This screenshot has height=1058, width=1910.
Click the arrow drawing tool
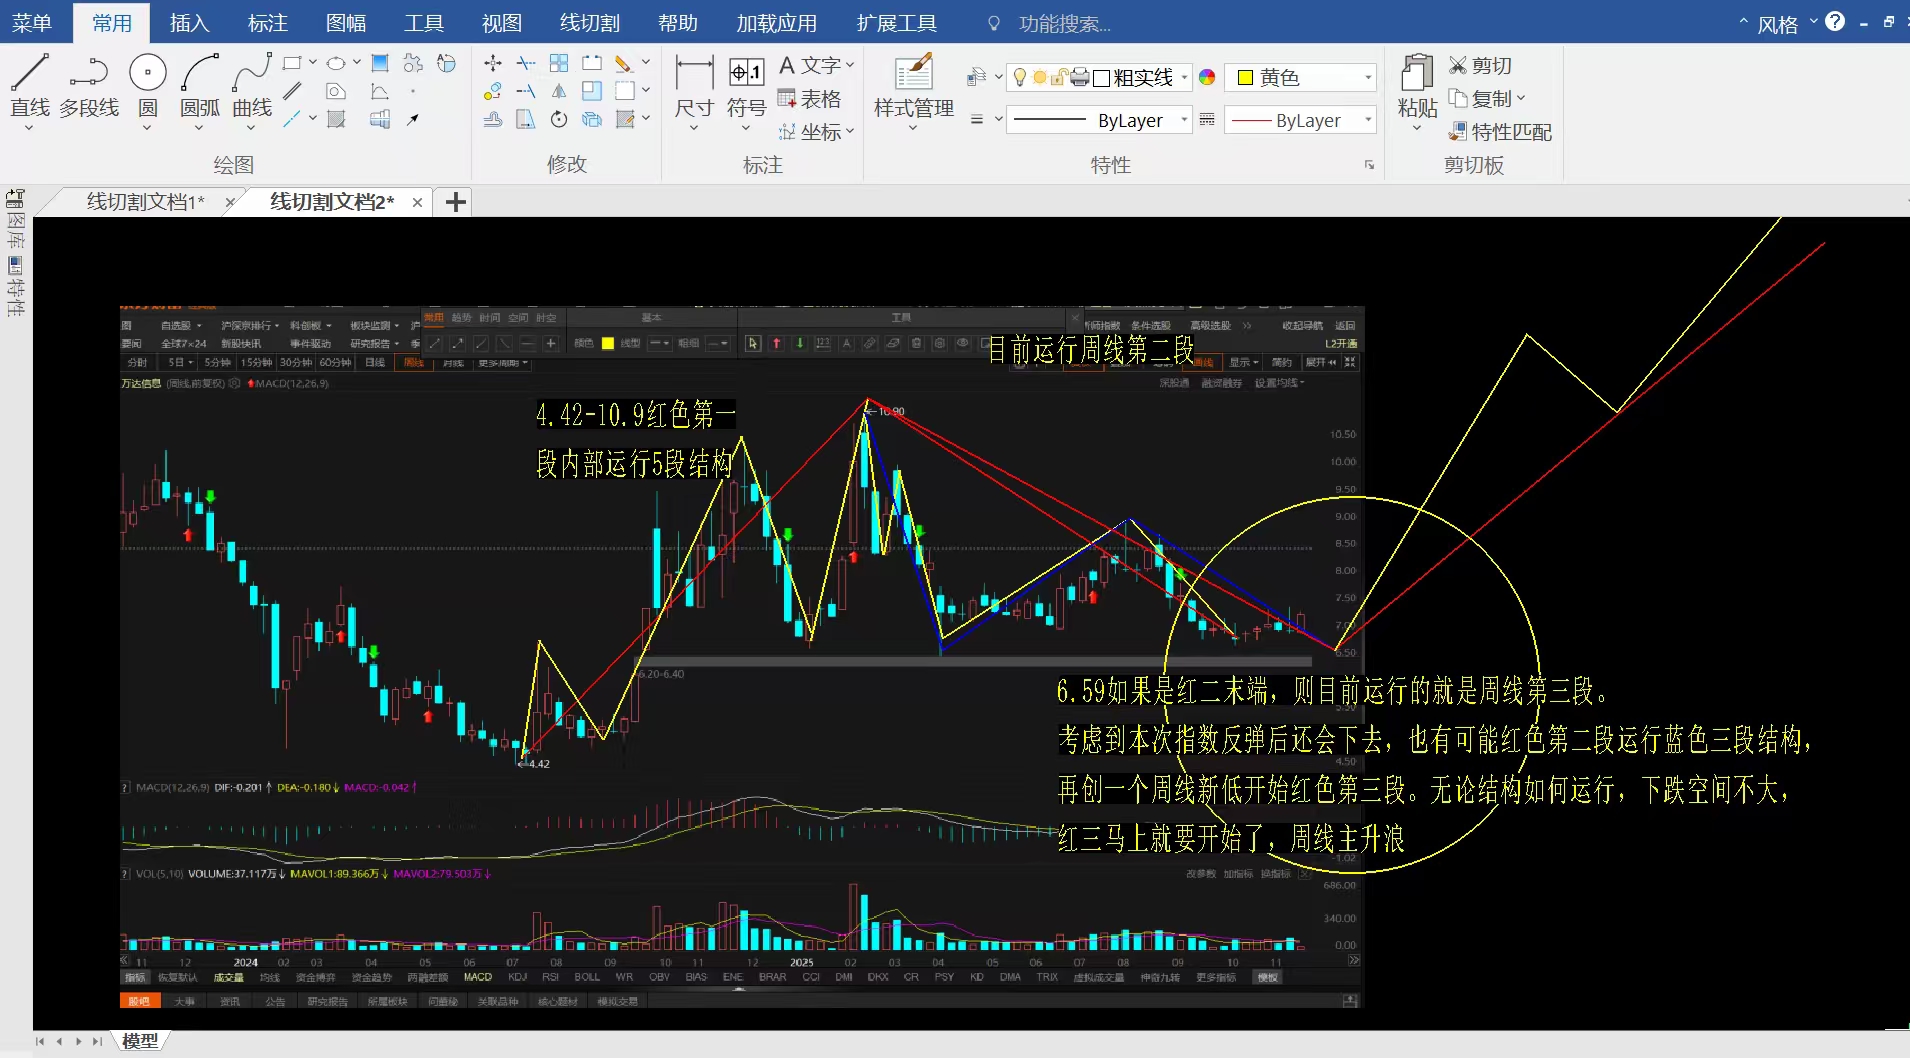pos(412,120)
